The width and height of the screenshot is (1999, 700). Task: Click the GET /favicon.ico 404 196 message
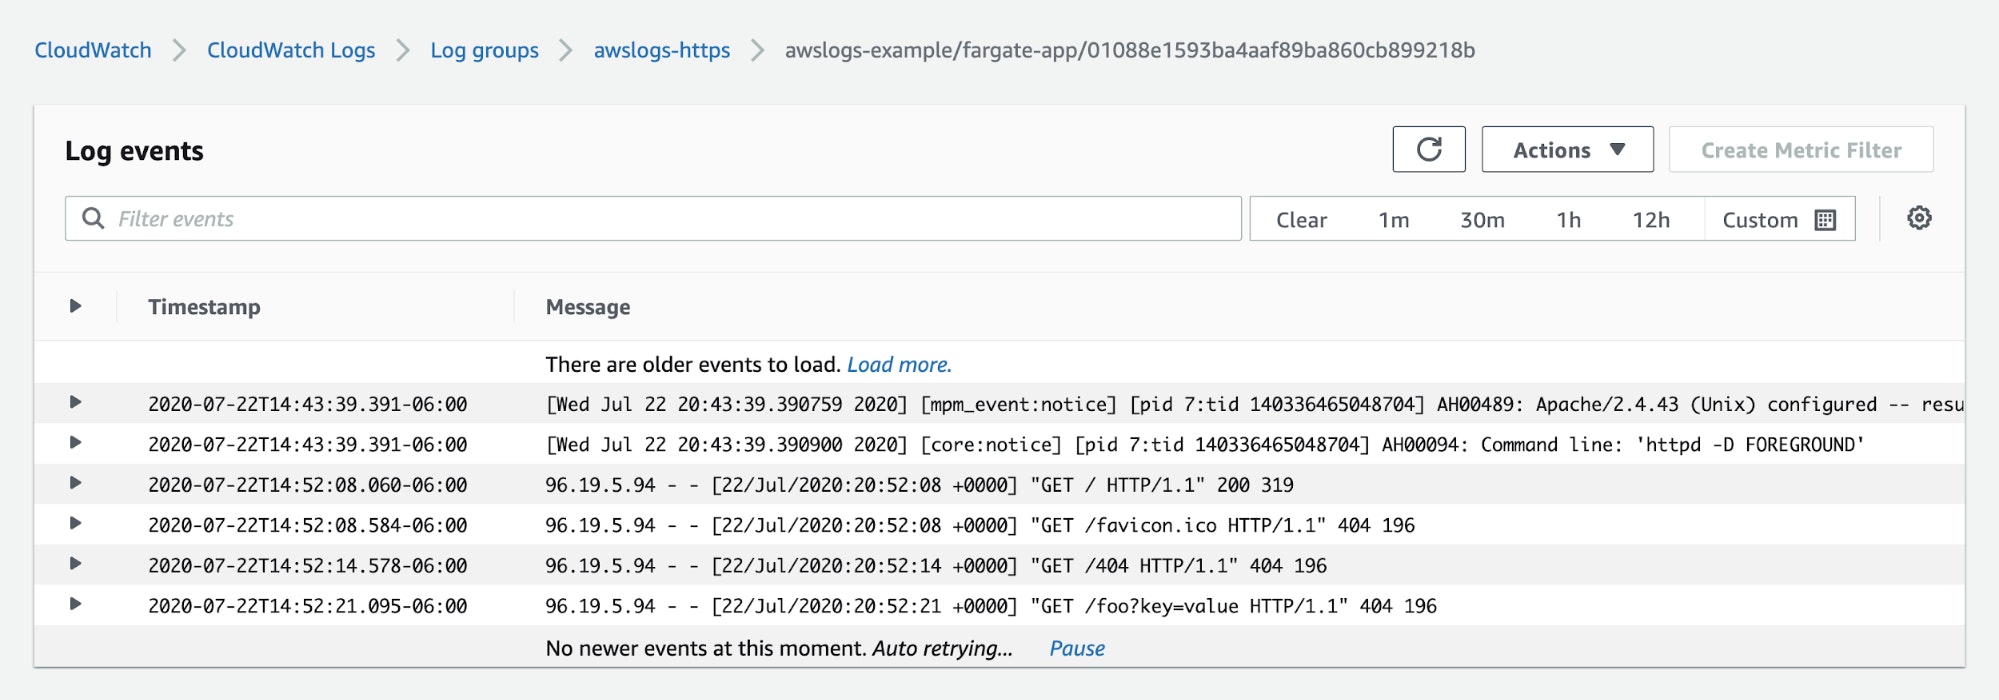tap(980, 525)
